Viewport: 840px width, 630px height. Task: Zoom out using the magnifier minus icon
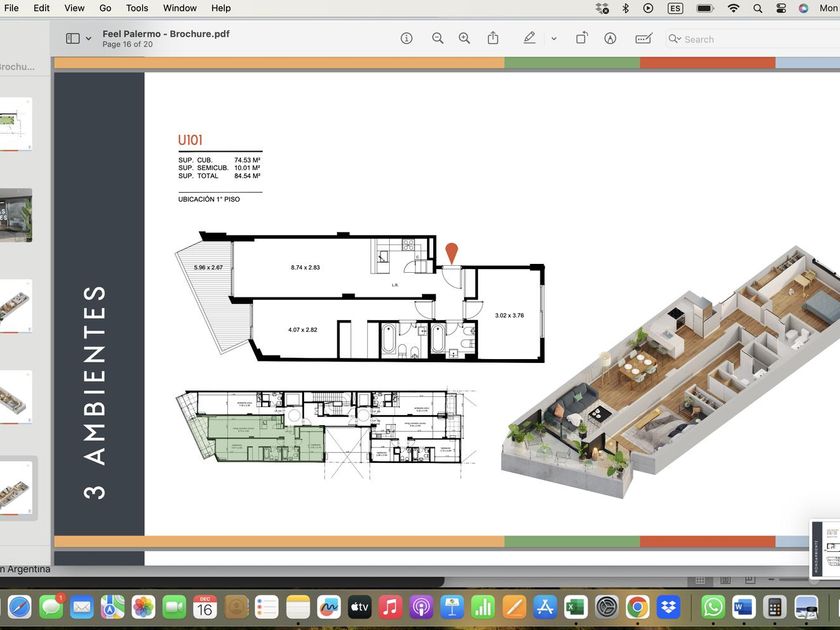438,38
